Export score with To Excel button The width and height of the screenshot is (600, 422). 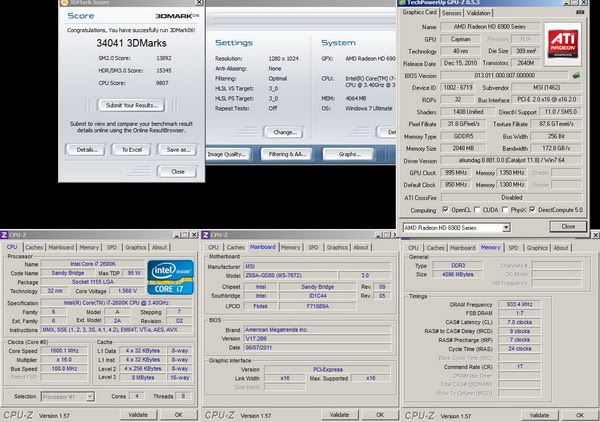(x=132, y=150)
